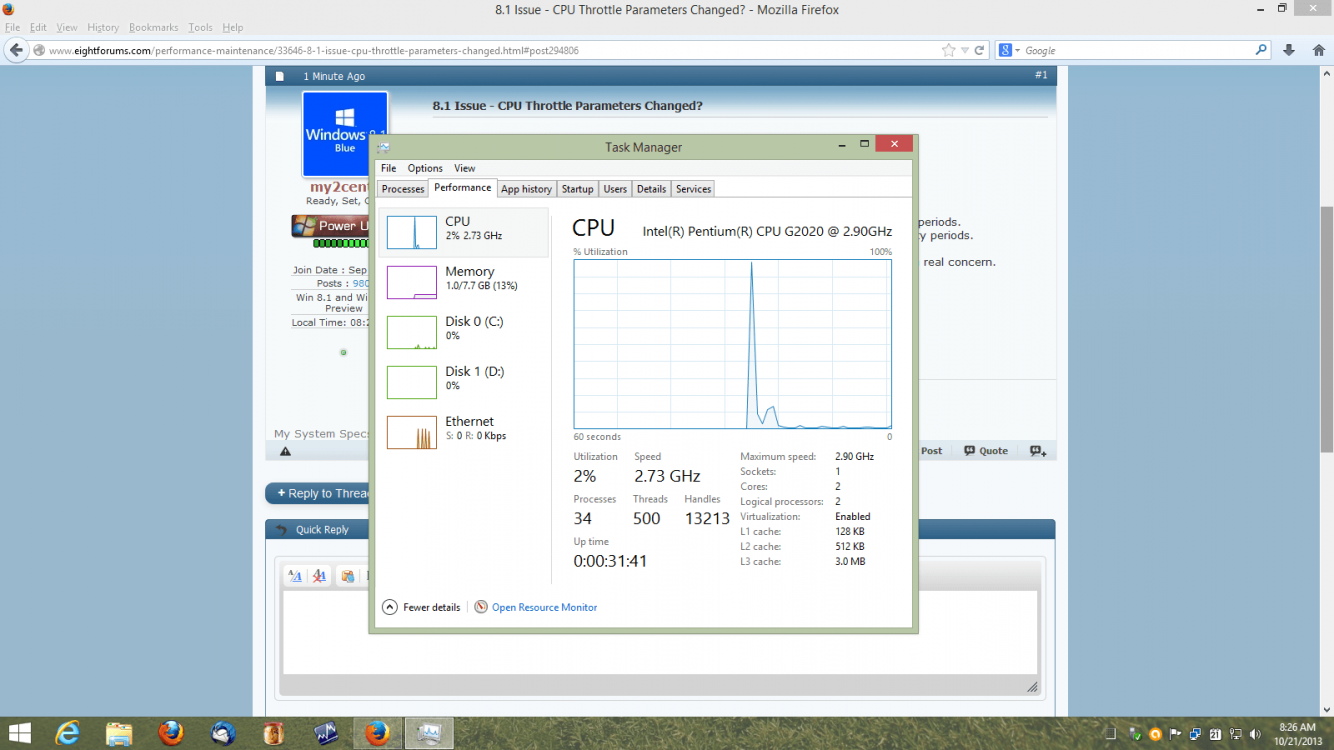The height and width of the screenshot is (750, 1334).
Task: Remove text formatting in Quick Reply
Action: pyautogui.click(x=320, y=576)
